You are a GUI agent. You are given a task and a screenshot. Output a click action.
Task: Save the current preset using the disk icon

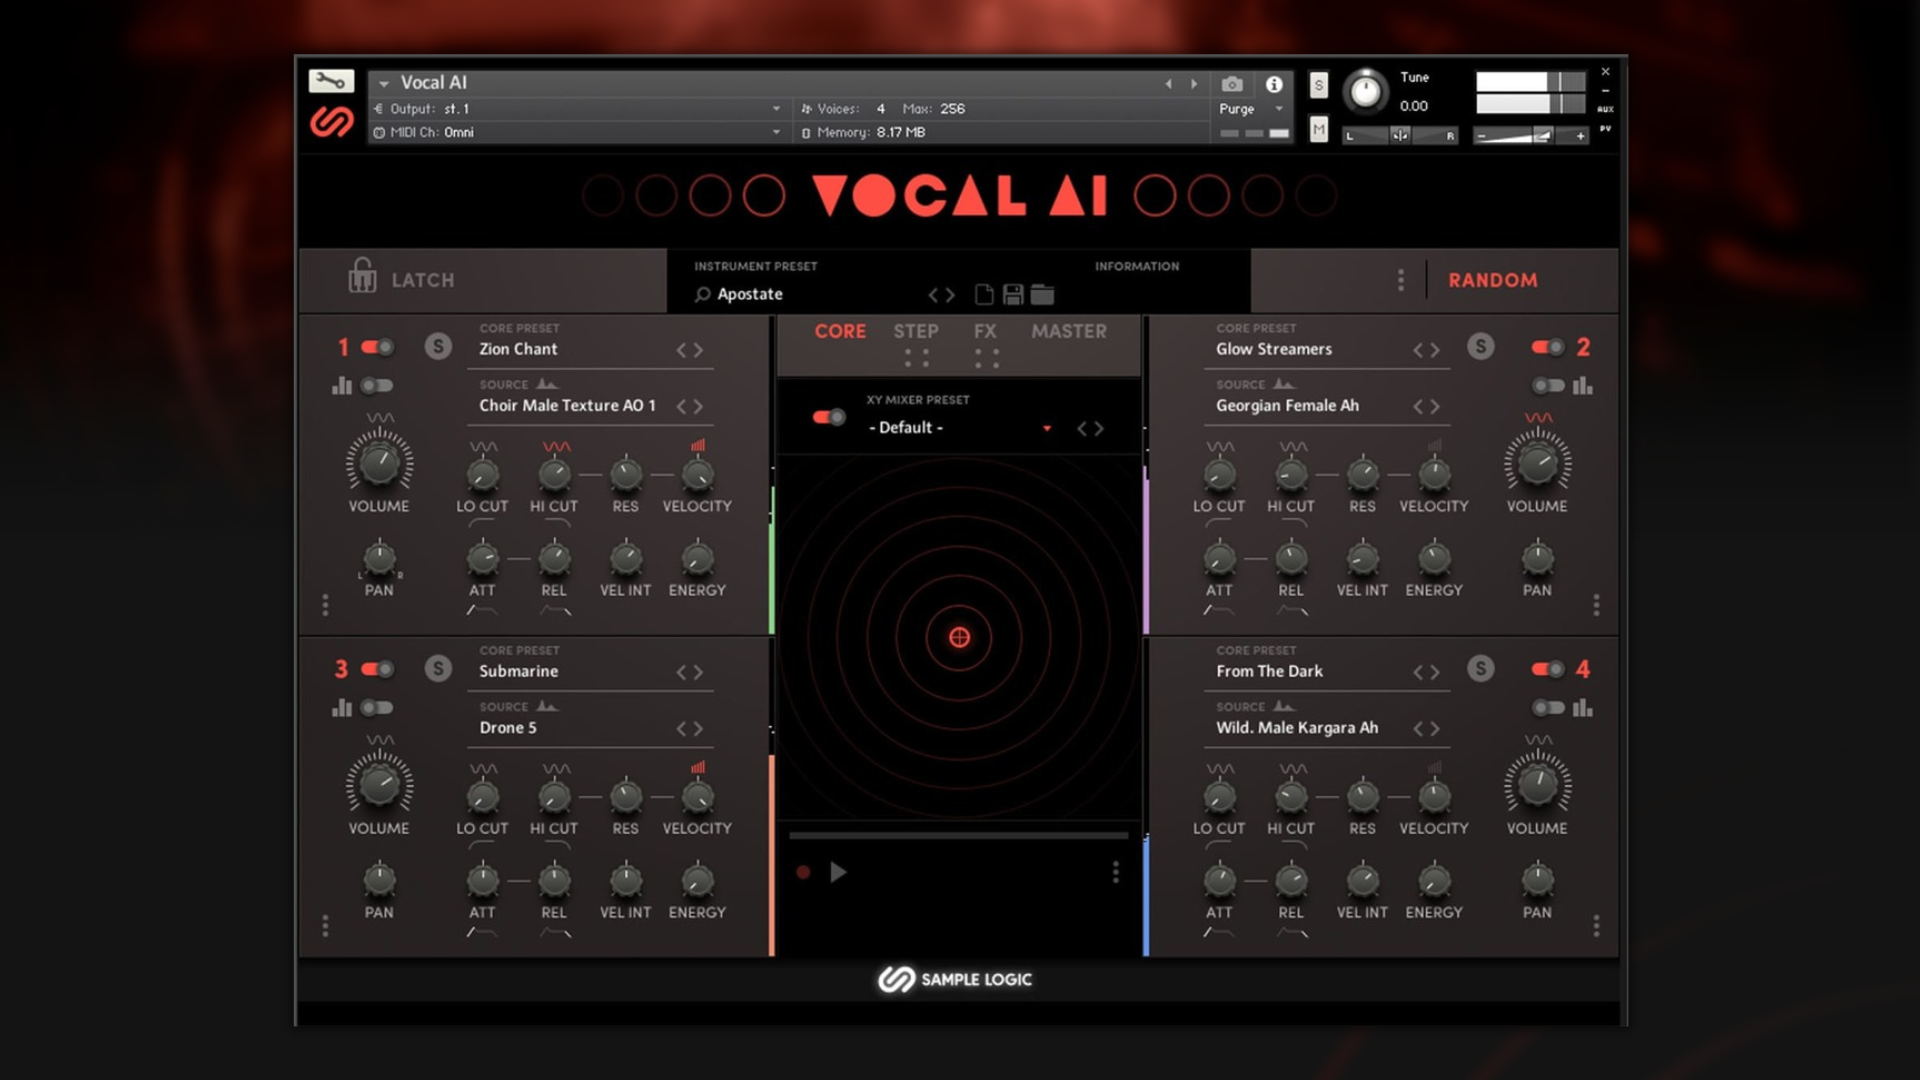point(1012,294)
